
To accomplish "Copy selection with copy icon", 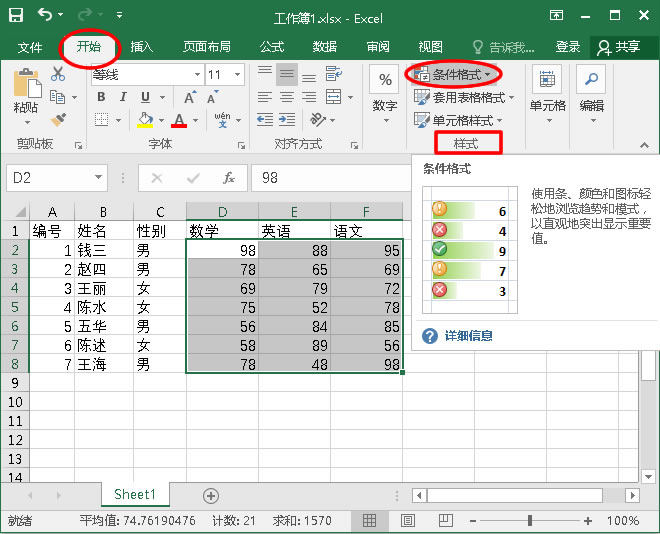I will tap(58, 97).
